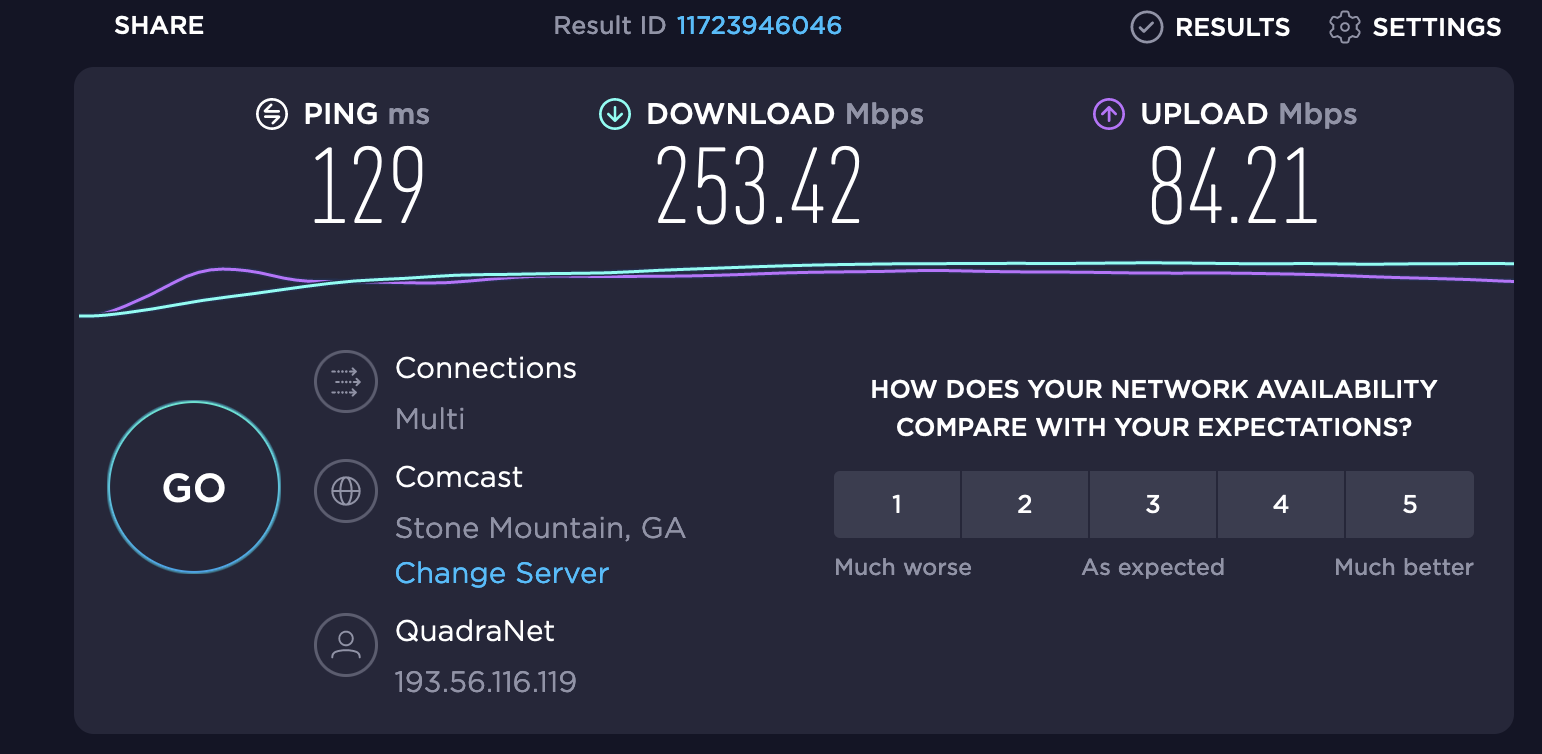
Task: Open the SHARE menu item
Action: [x=159, y=25]
